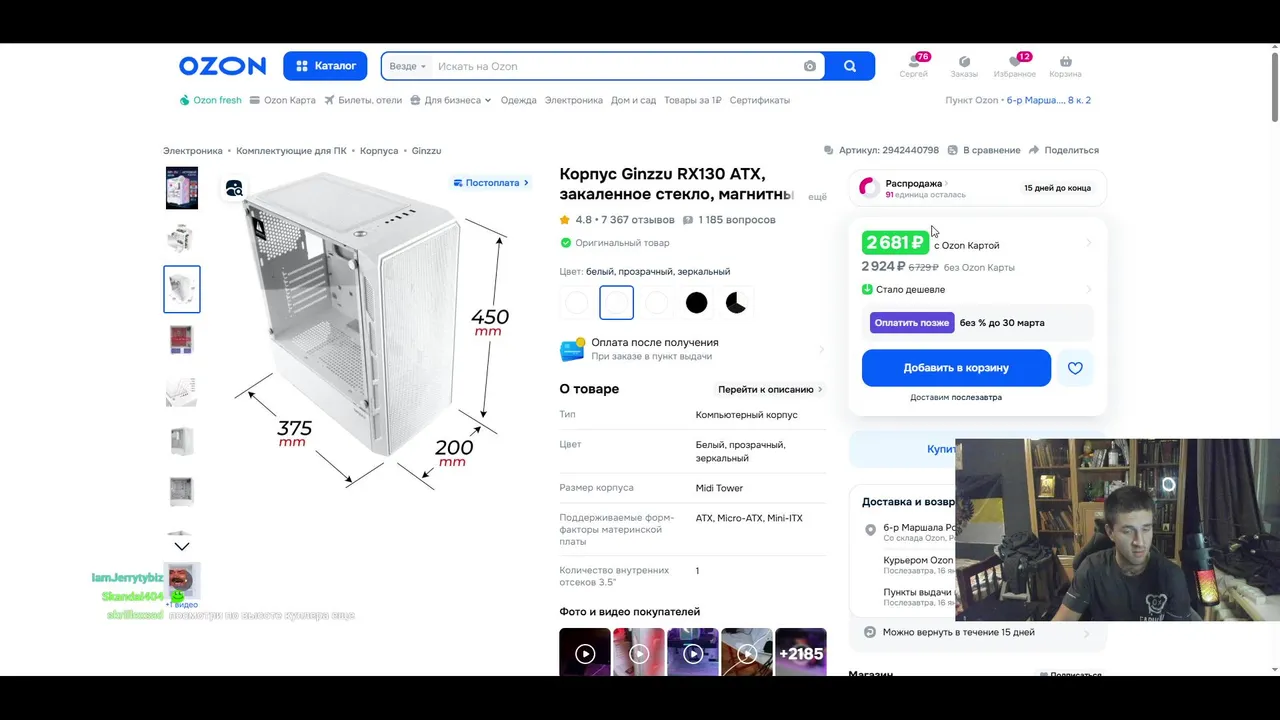1280x720 pixels.
Task: Submit search with magnifier button
Action: pyautogui.click(x=850, y=66)
